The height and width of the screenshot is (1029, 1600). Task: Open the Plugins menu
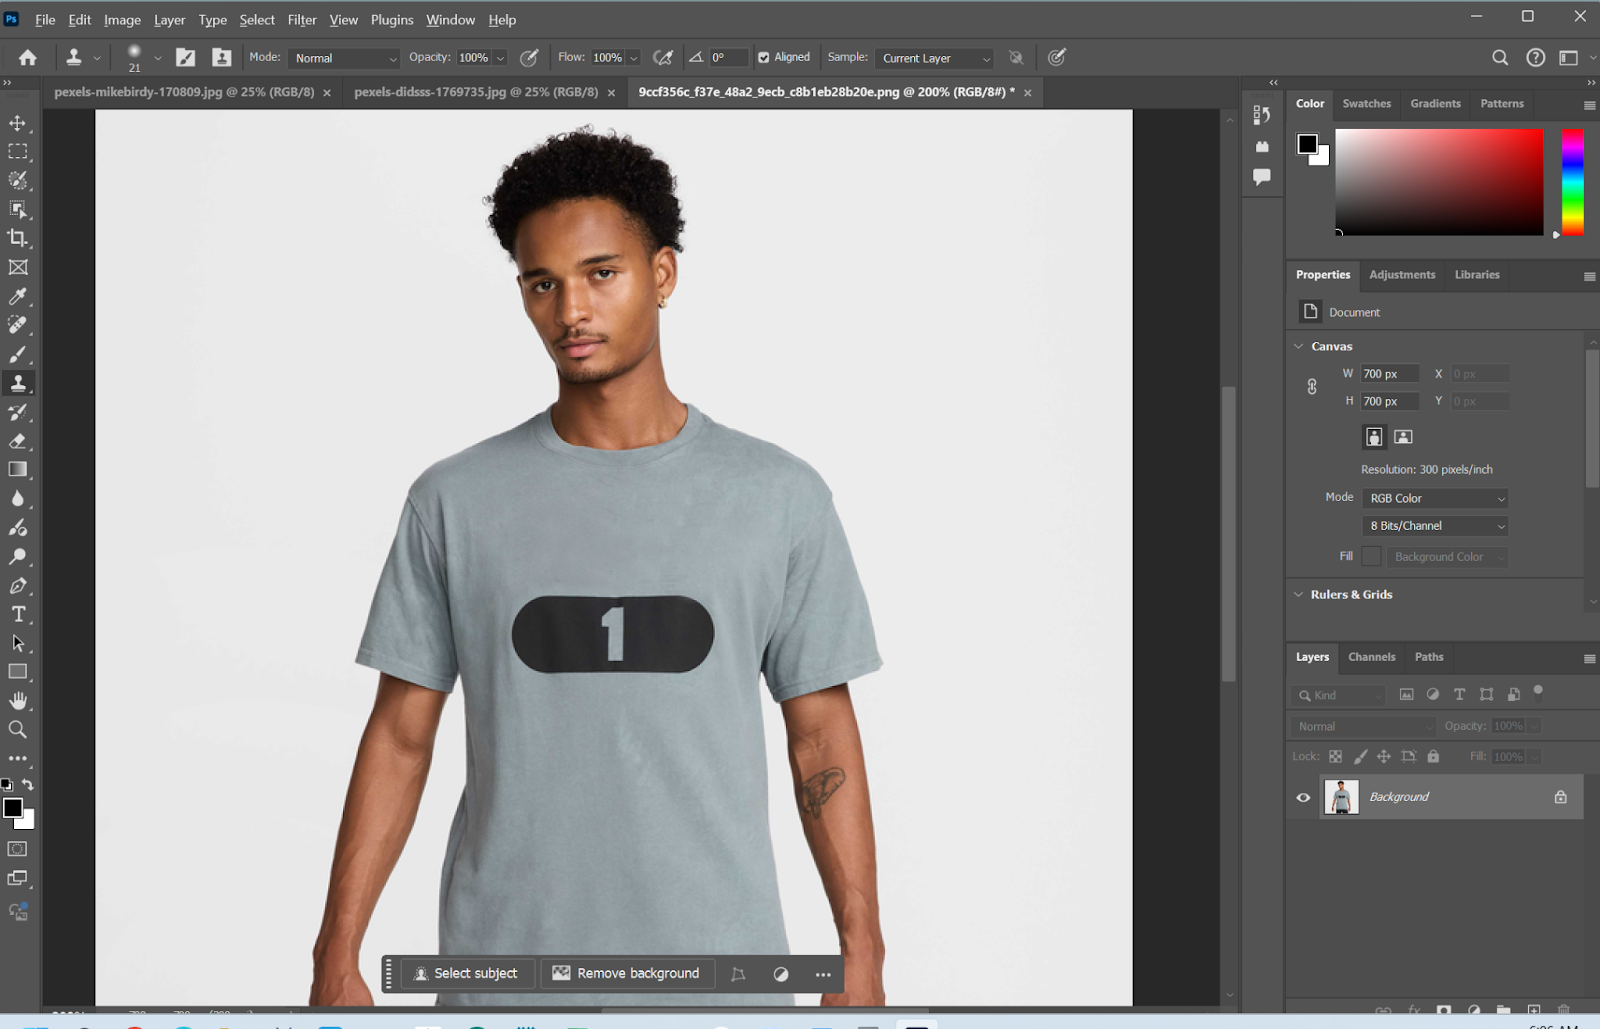(x=392, y=20)
